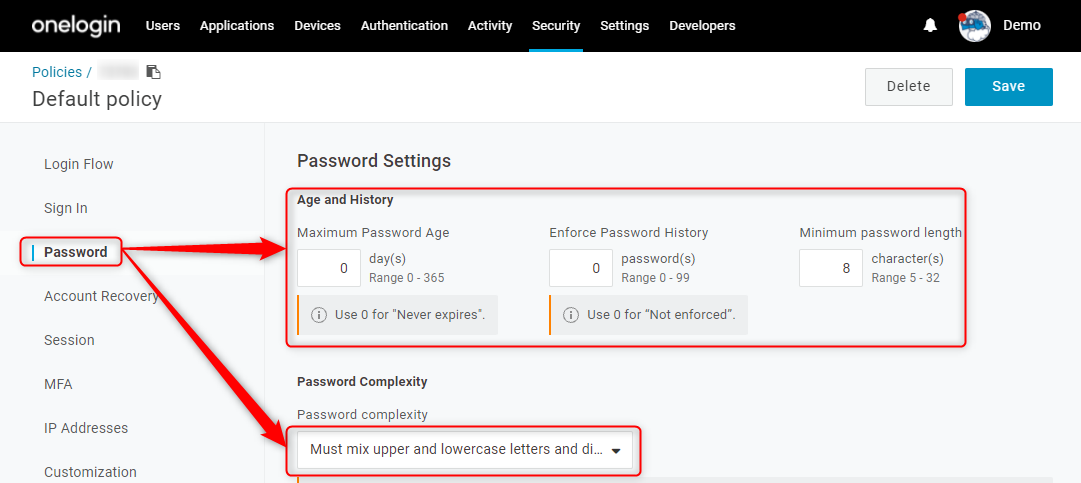
Task: Select the Login Flow section
Action: tap(79, 164)
